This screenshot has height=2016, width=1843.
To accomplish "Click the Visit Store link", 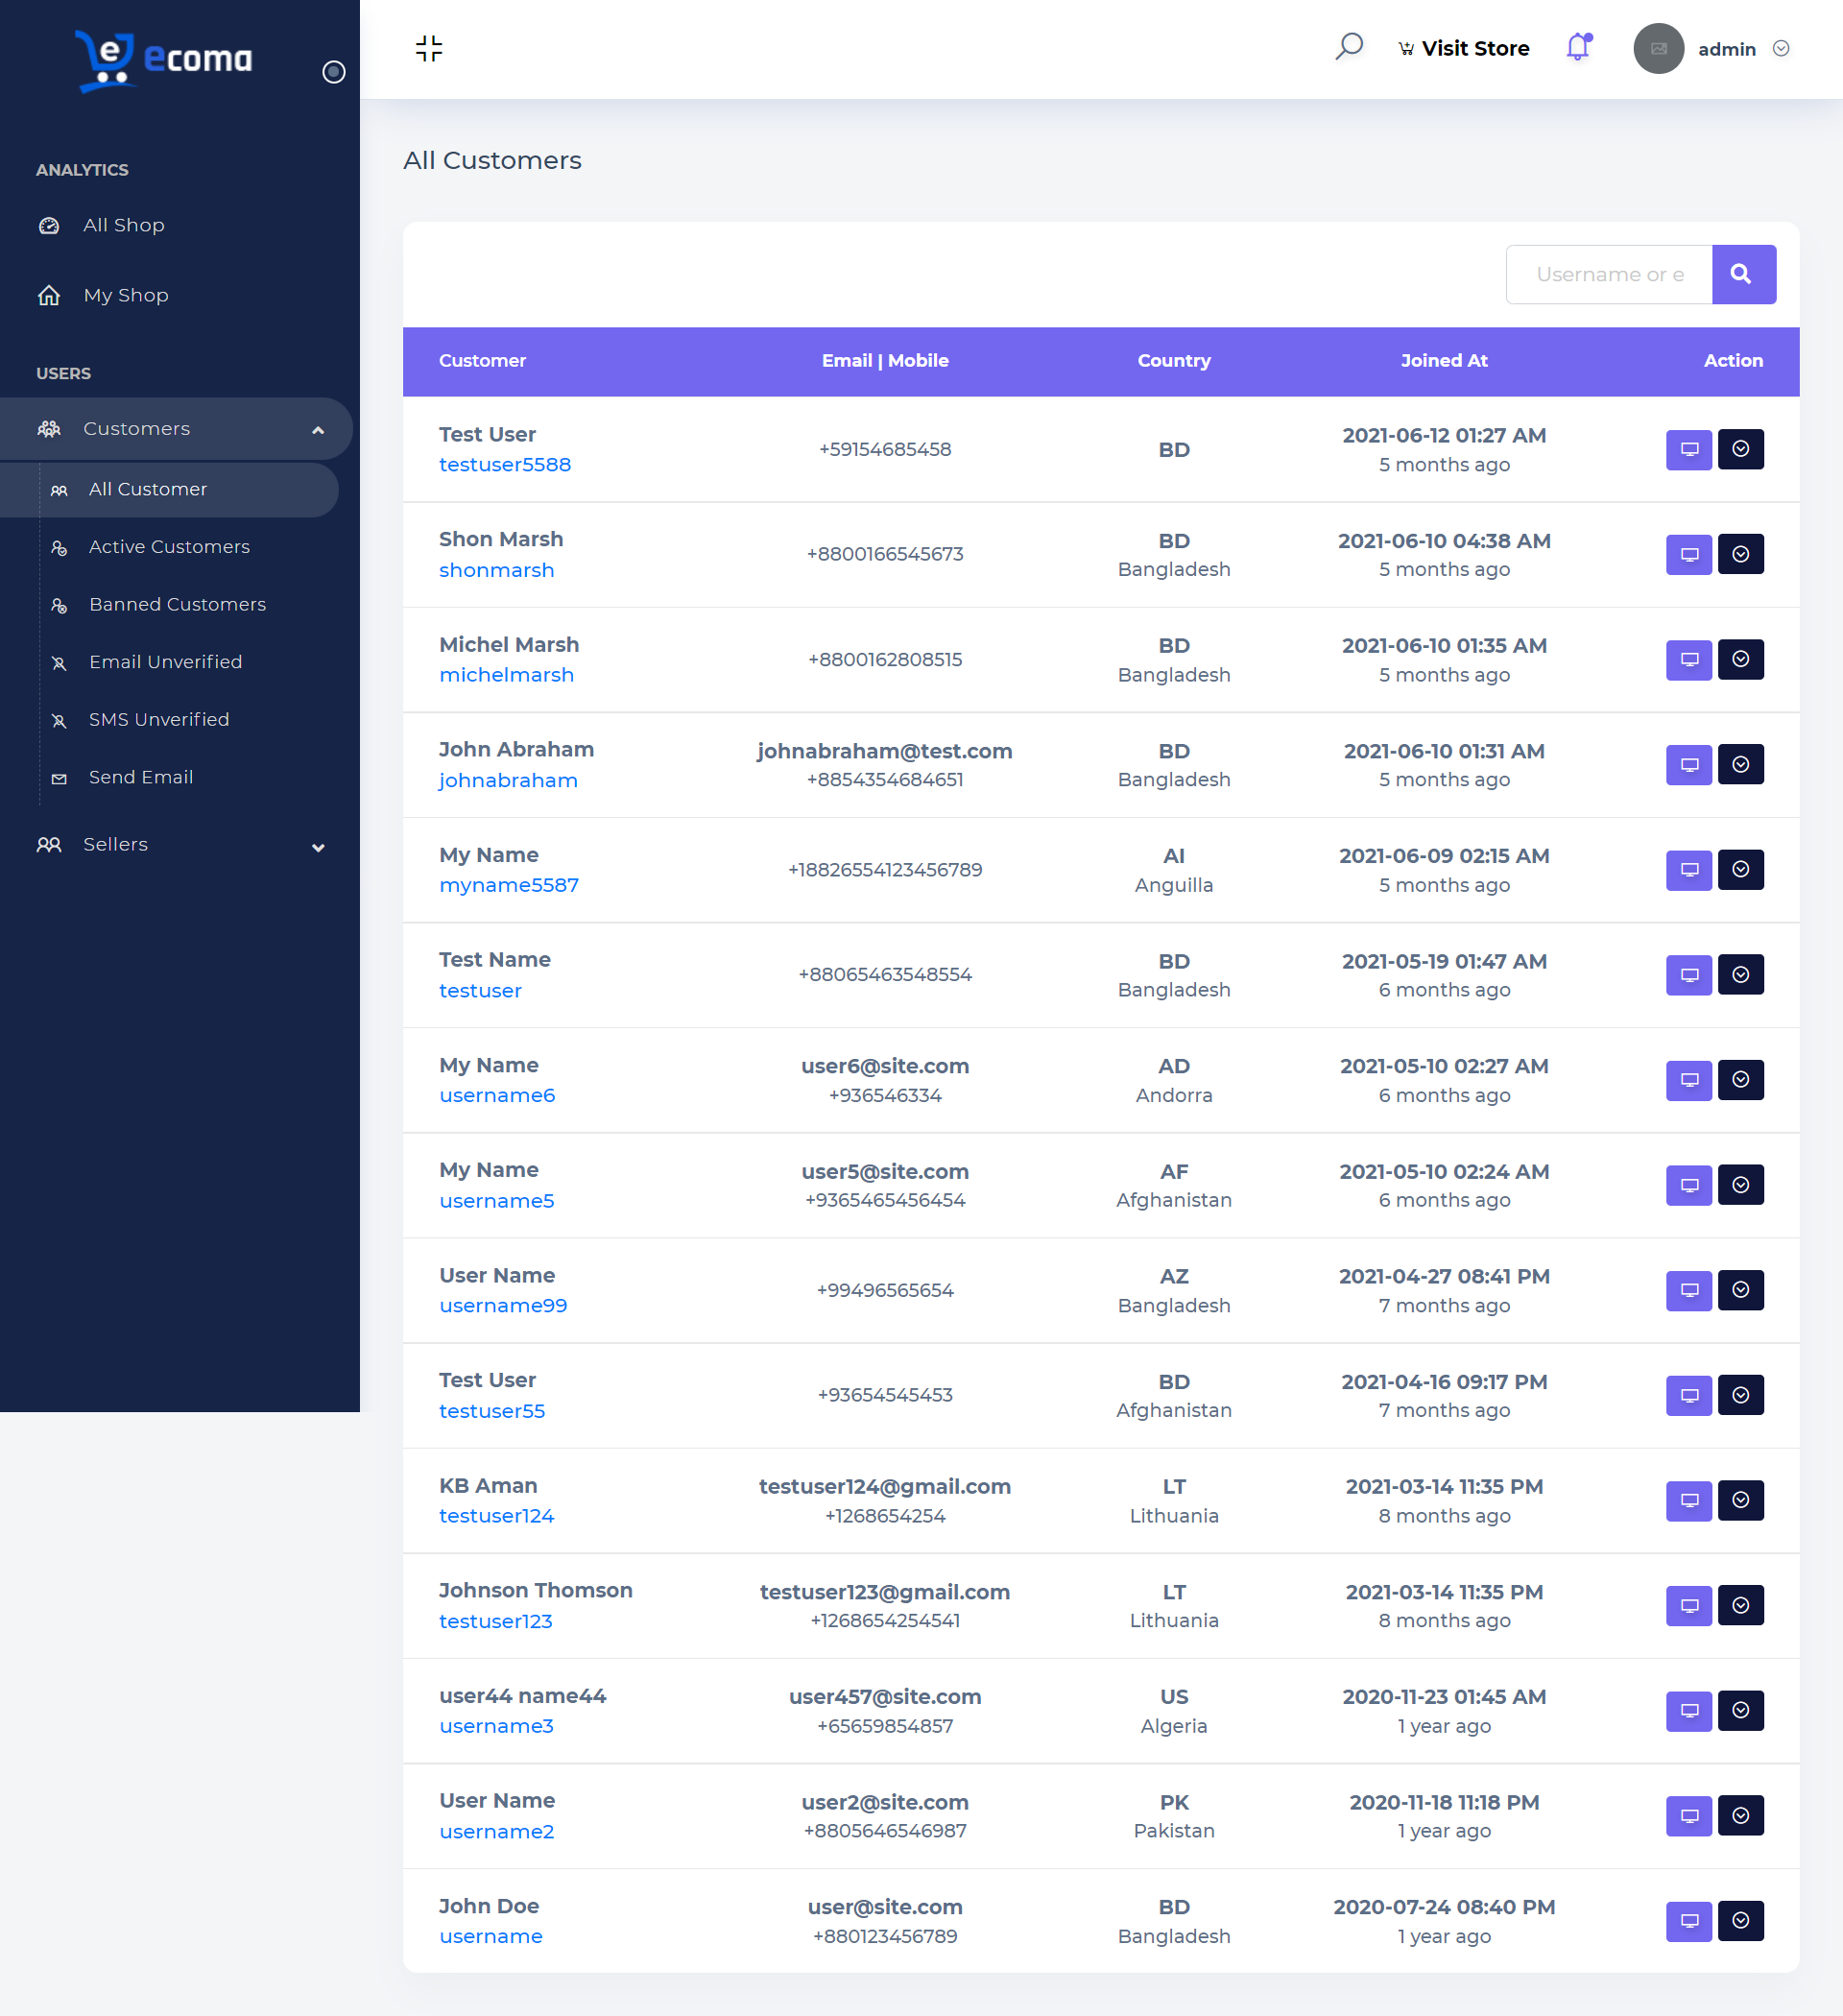I will 1463,48.
